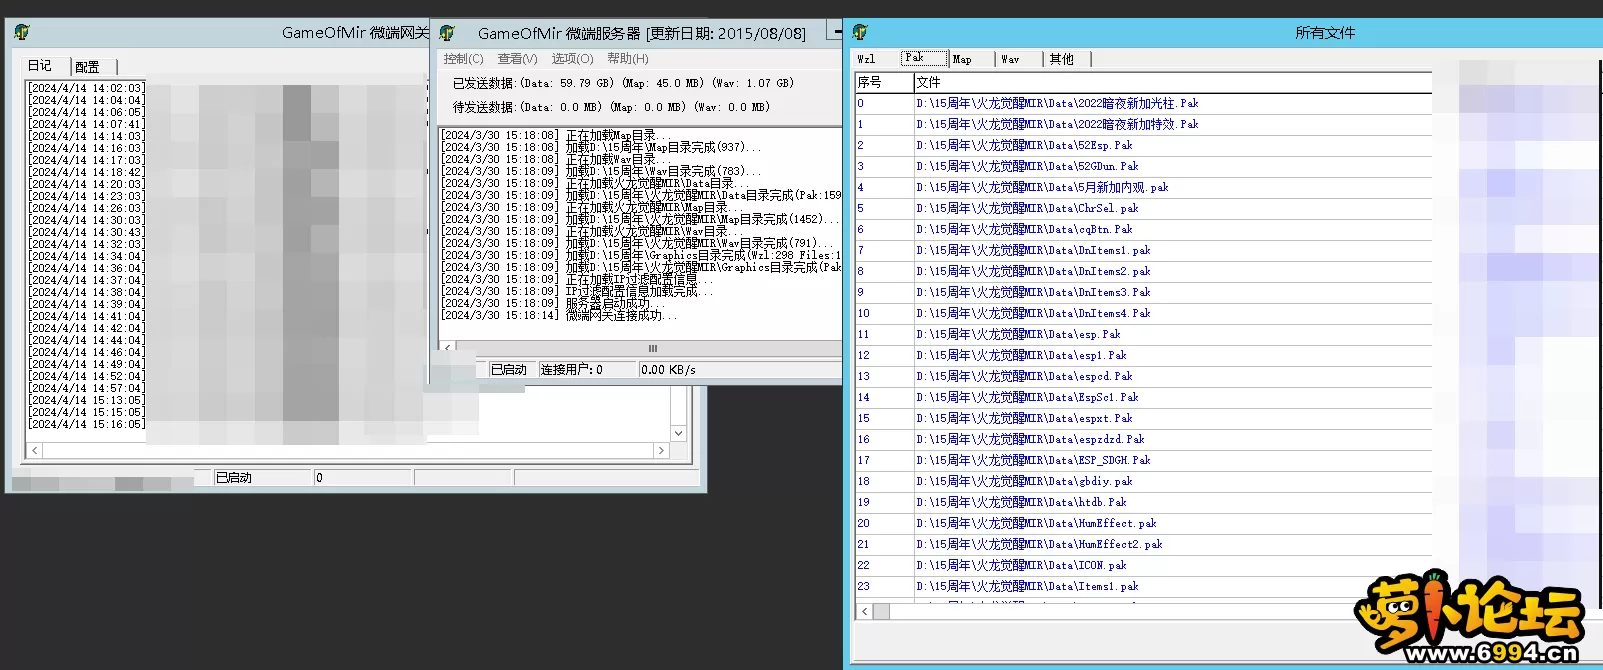Open the 帮助(H) menu
1603x670 pixels.
(627, 59)
